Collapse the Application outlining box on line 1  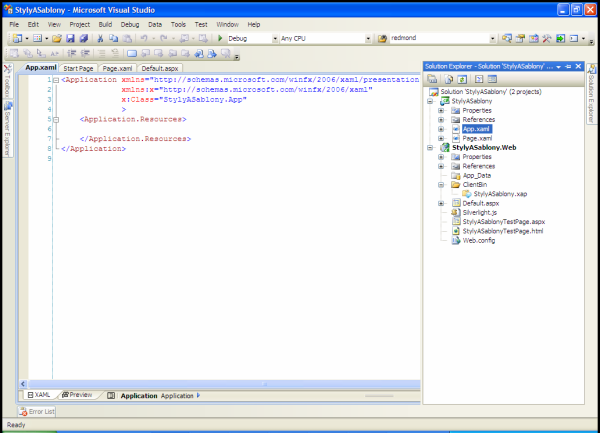pos(56,80)
